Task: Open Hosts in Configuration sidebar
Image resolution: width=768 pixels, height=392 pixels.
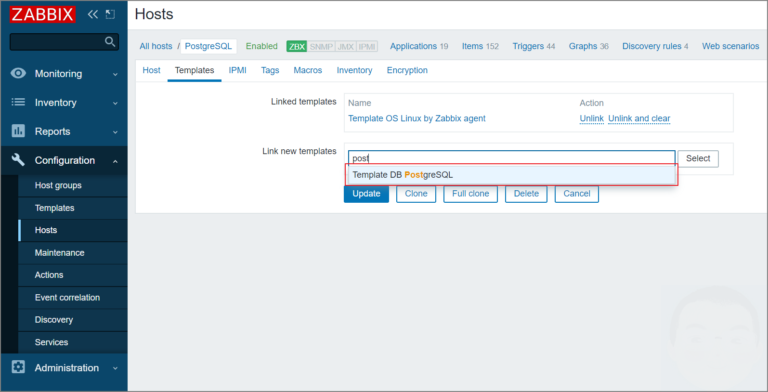Action: [x=72, y=230]
